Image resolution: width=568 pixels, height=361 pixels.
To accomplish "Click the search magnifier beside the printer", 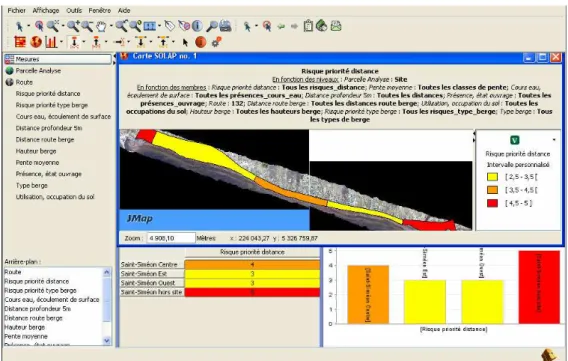I will point(212,26).
